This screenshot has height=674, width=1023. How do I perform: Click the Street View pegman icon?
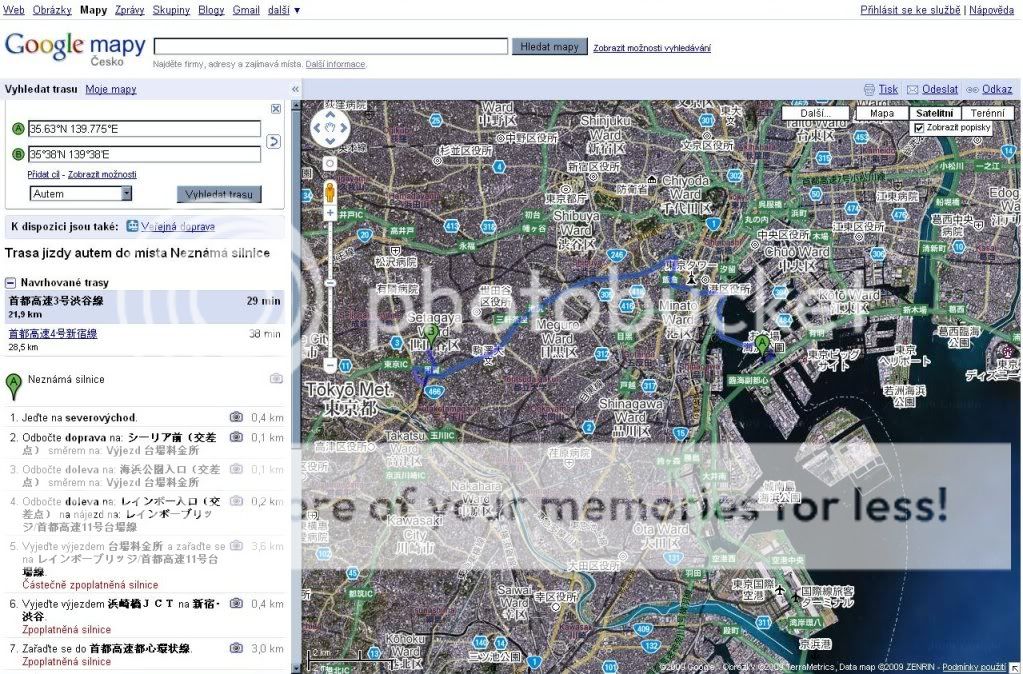(329, 191)
